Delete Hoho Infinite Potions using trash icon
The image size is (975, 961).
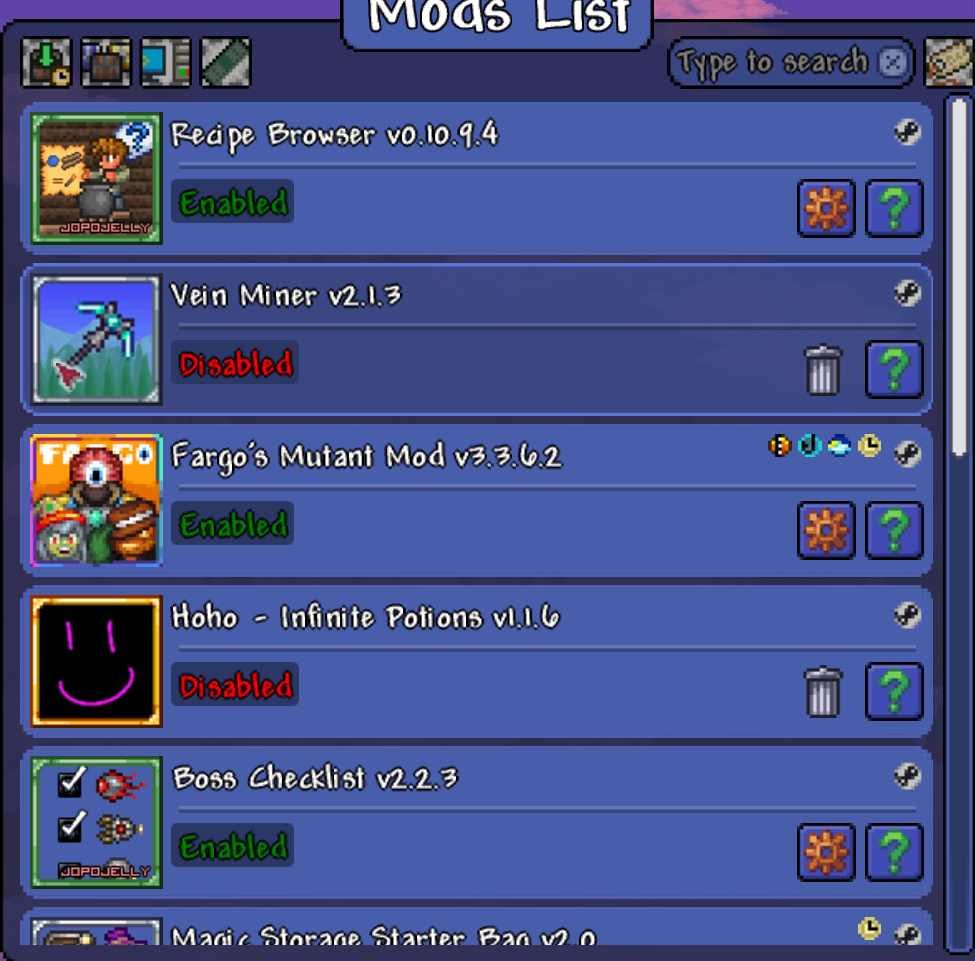point(823,692)
